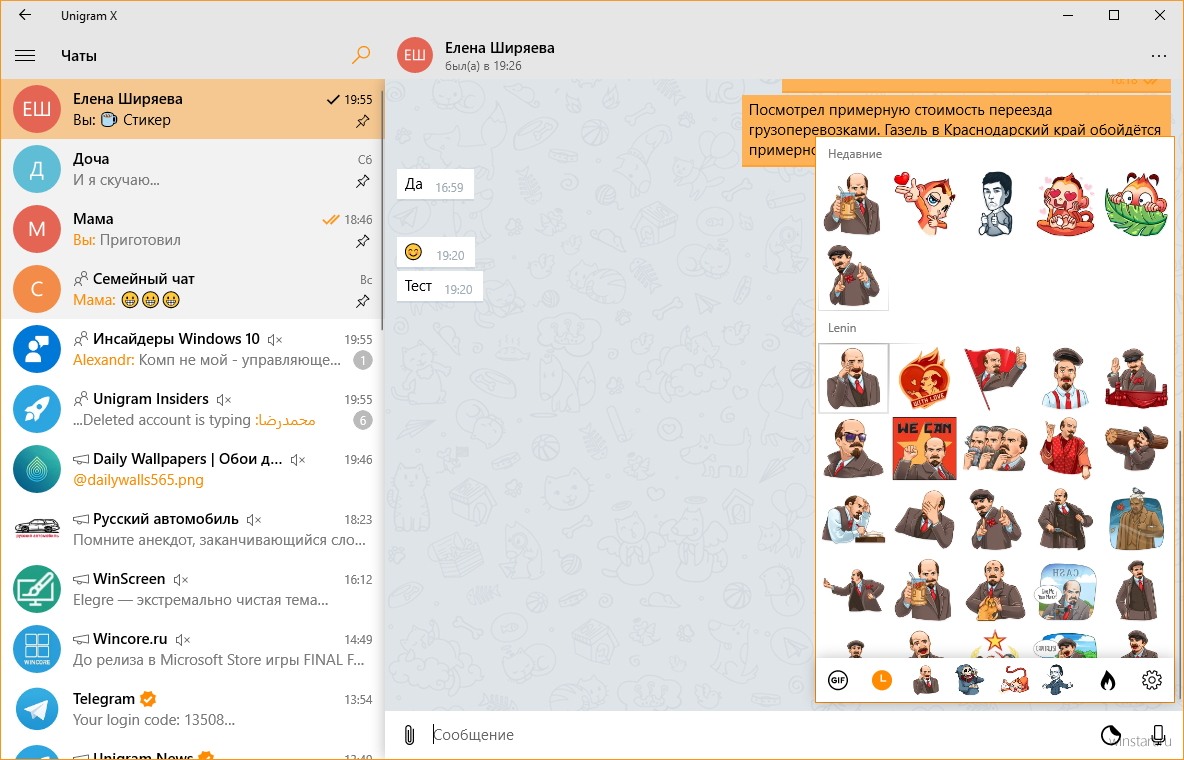Click the pin icon on Мама chat
The image size is (1184, 760).
pos(362,241)
